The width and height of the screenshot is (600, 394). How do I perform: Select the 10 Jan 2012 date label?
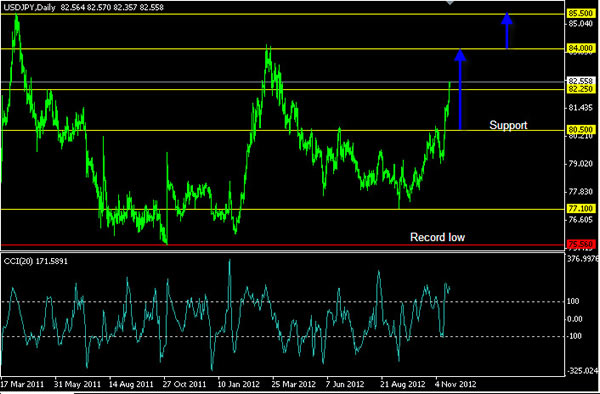click(x=238, y=384)
